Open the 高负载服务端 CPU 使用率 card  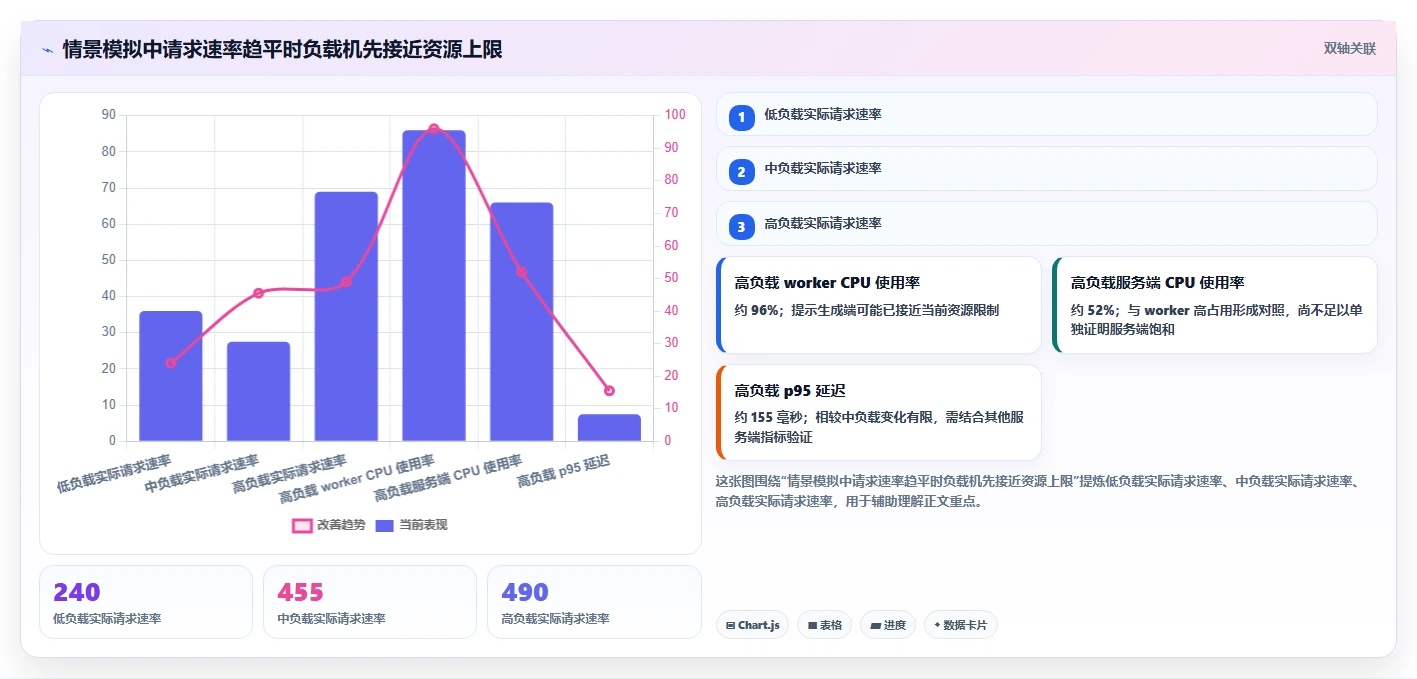pos(1215,305)
